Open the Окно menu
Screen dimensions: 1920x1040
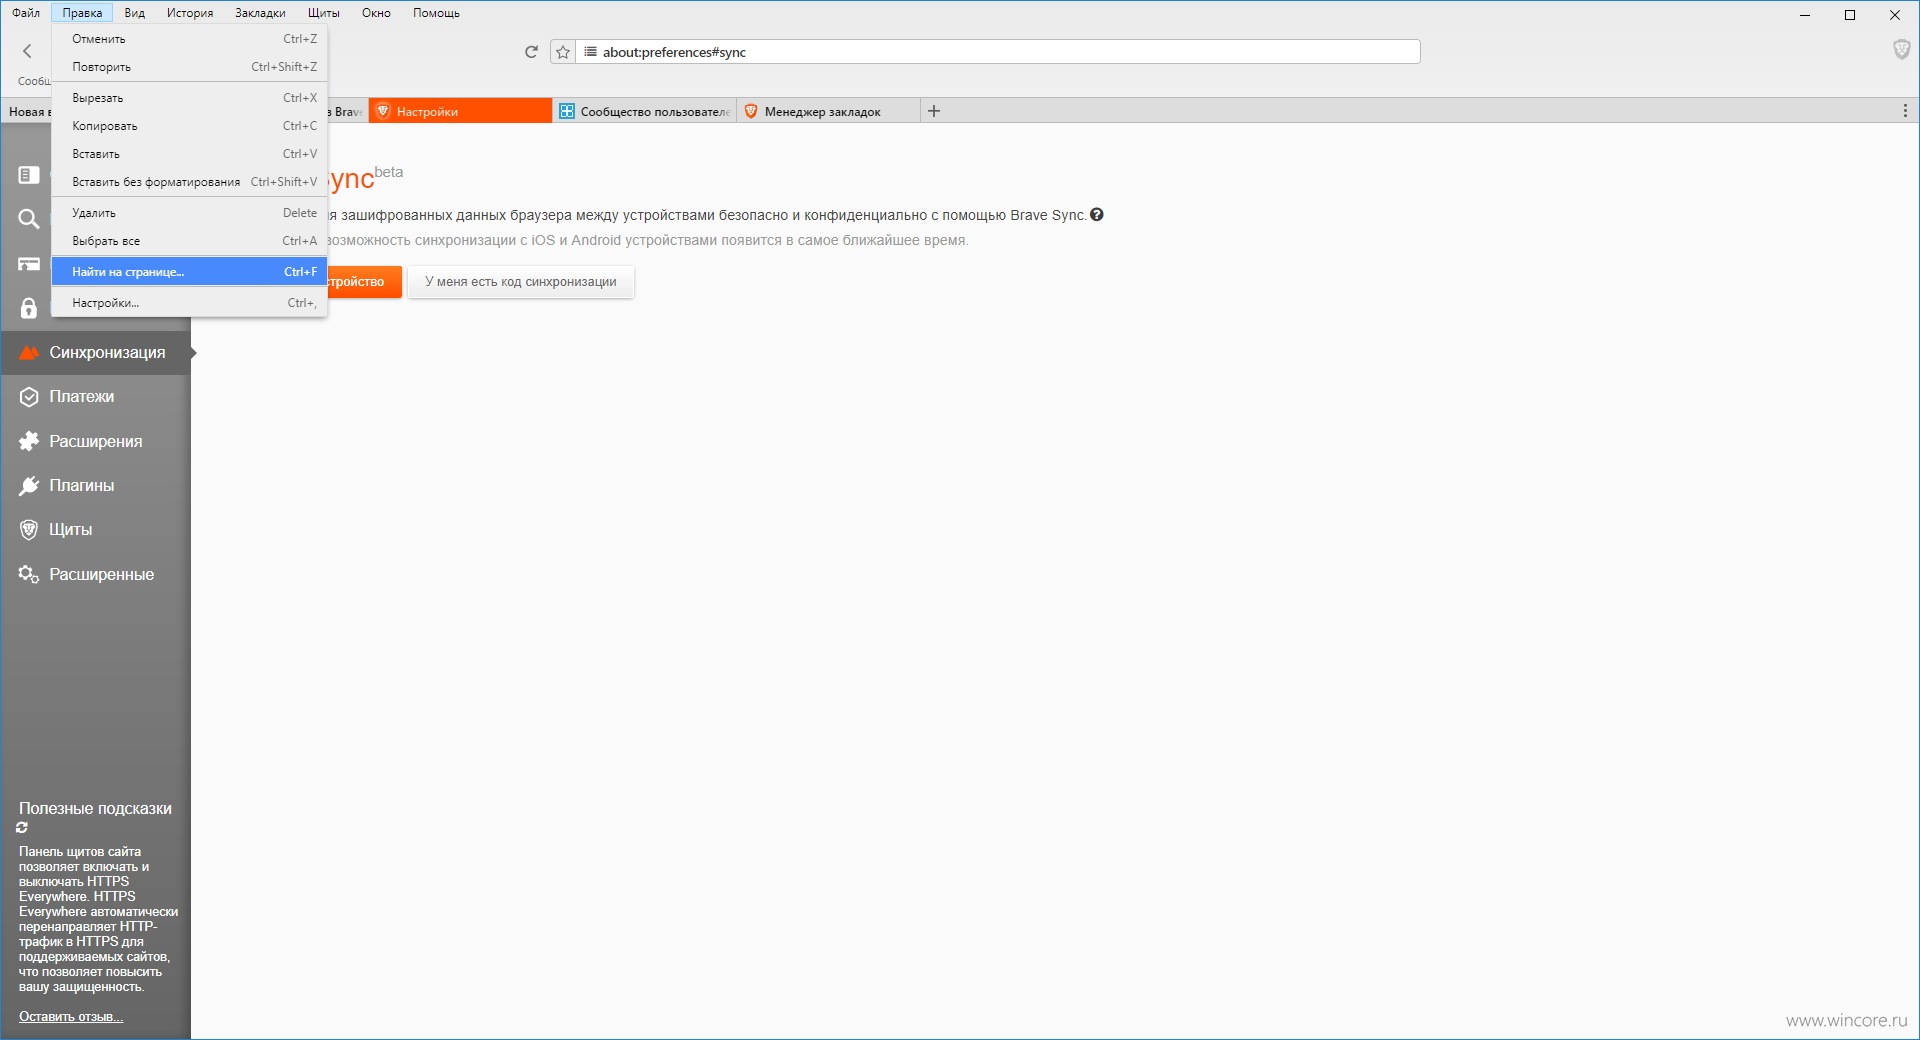click(x=376, y=13)
